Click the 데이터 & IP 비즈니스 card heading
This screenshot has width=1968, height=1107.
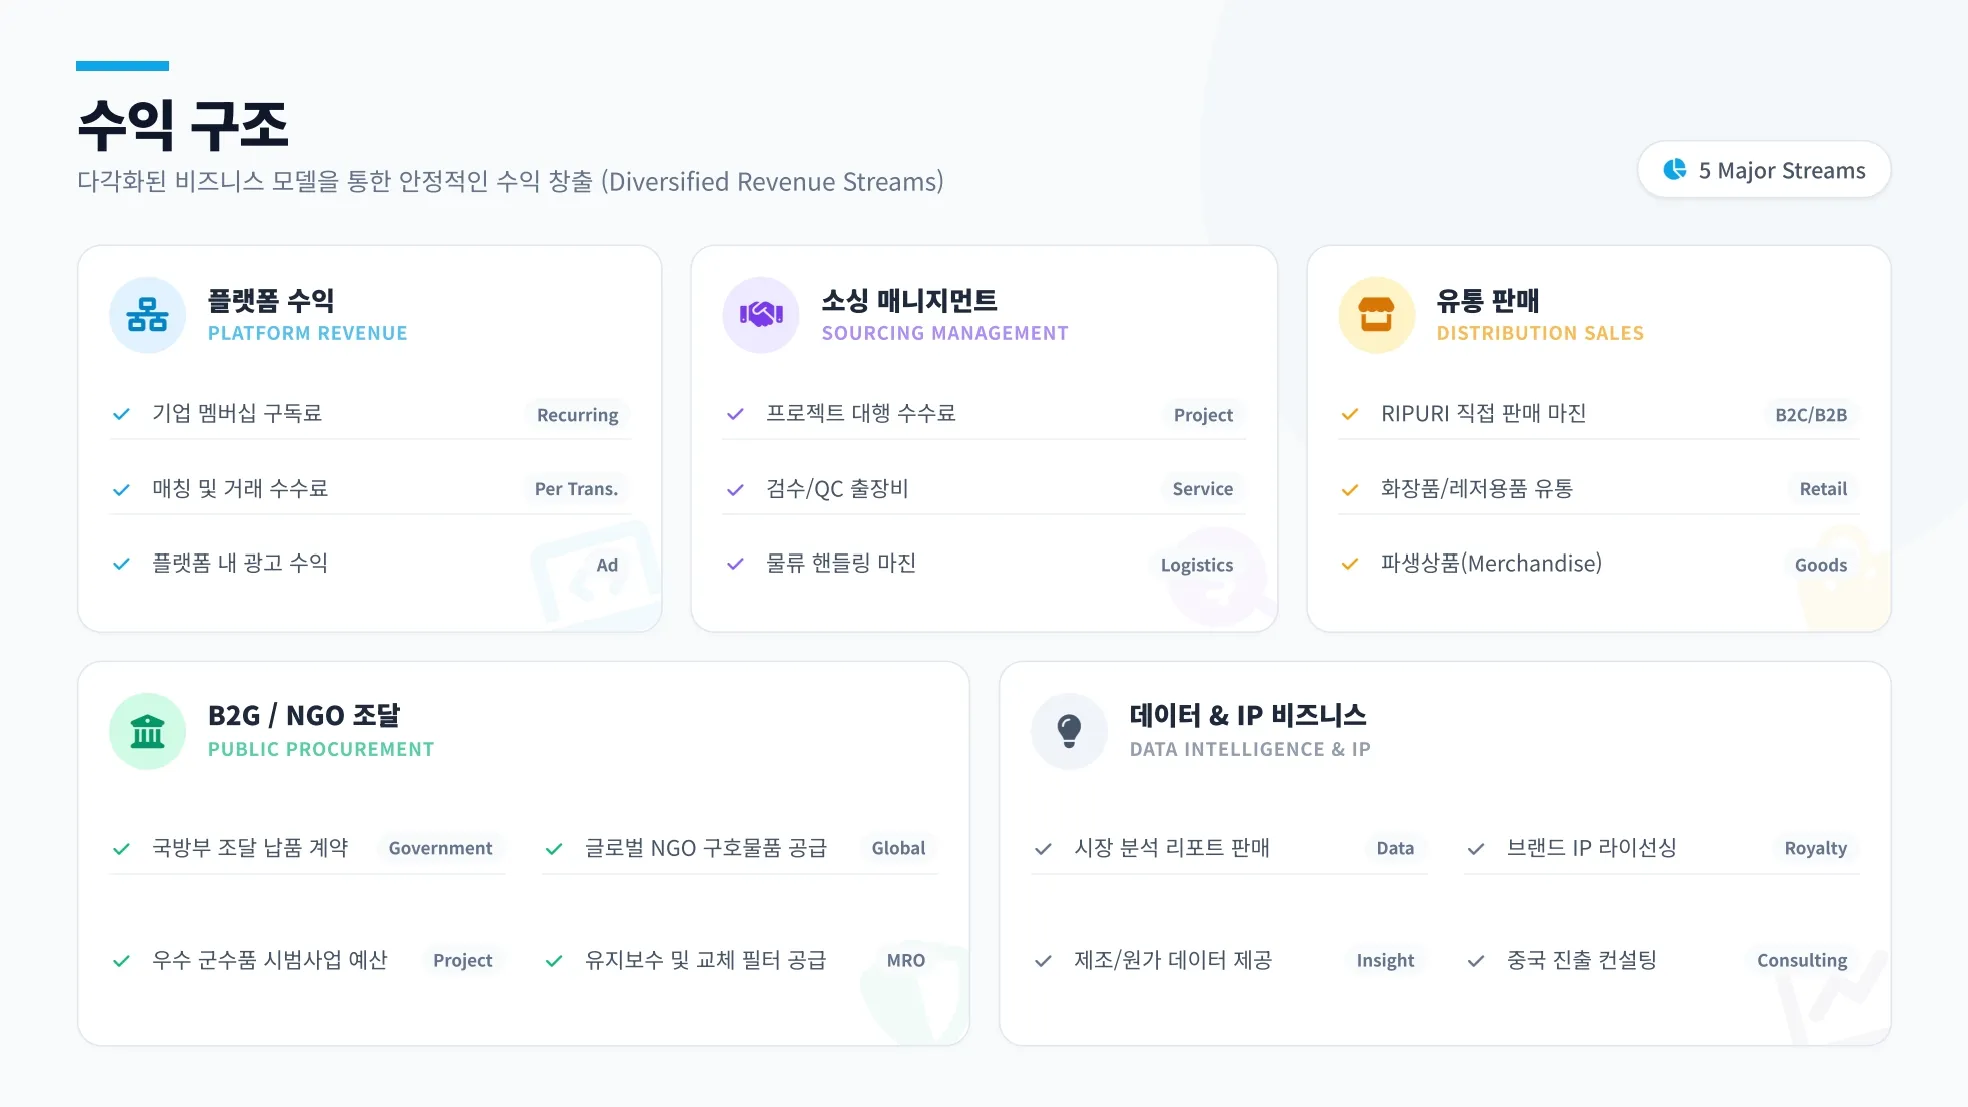click(x=1248, y=716)
